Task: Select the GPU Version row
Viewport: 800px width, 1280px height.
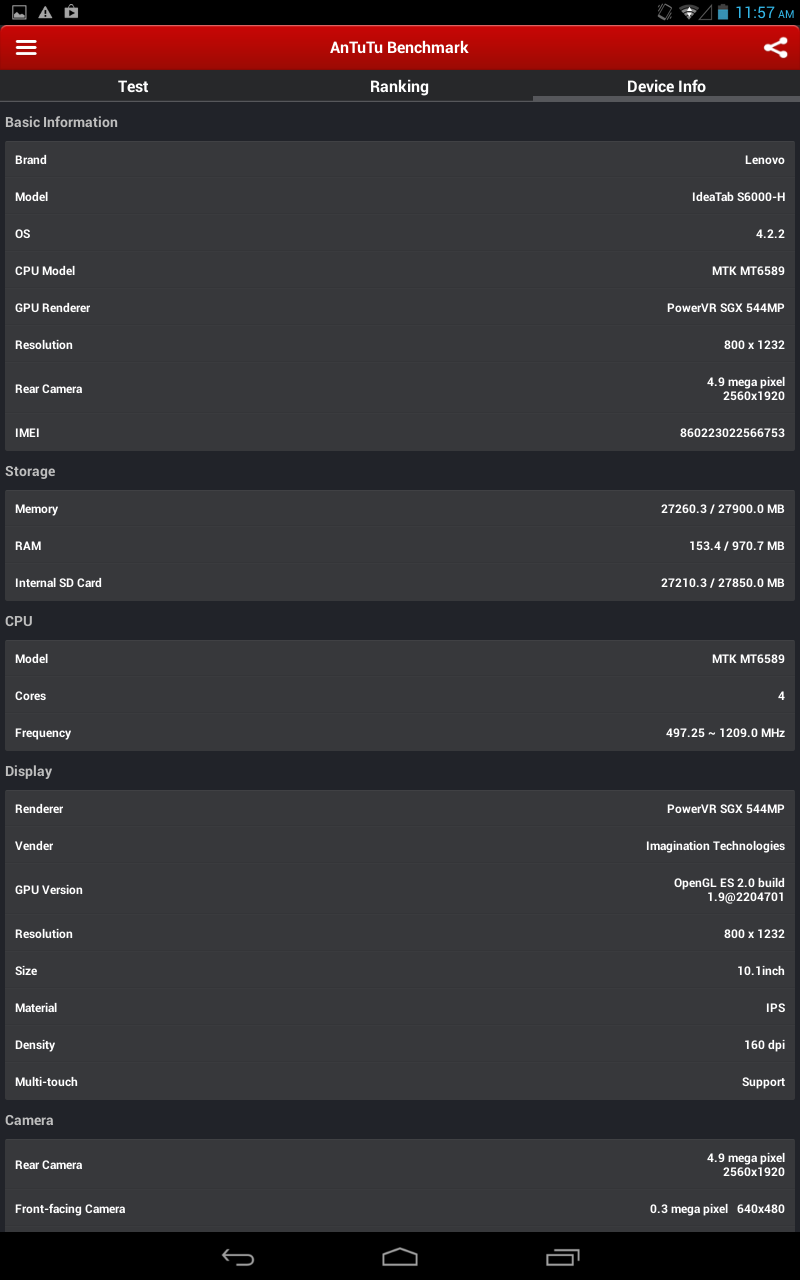Action: pyautogui.click(x=400, y=890)
